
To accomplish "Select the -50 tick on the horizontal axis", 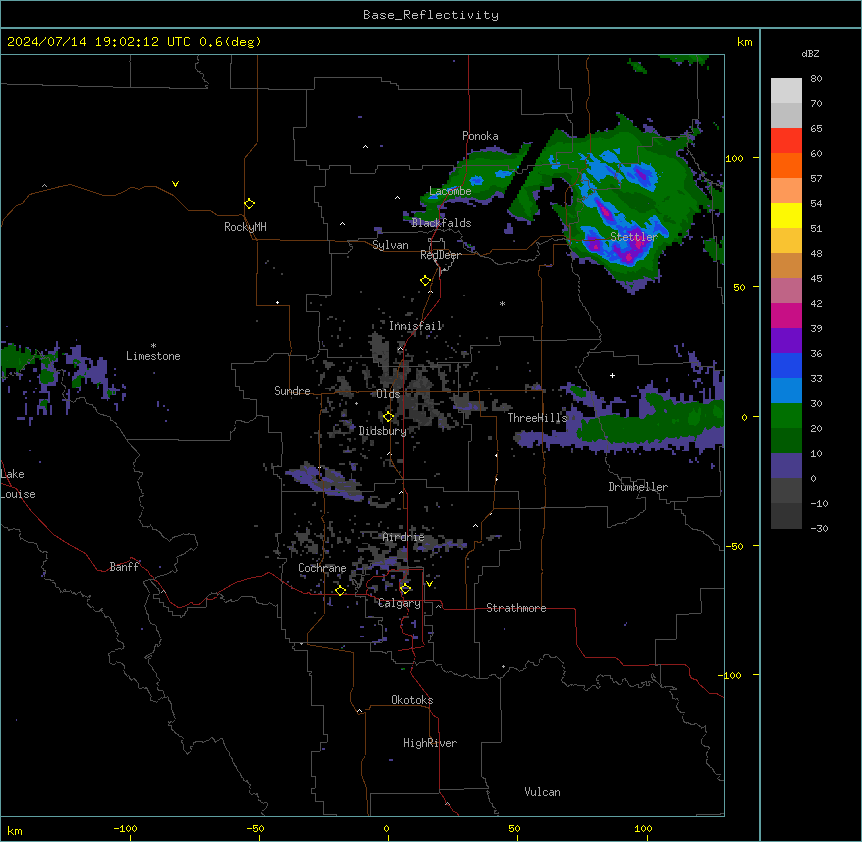I will [255, 829].
